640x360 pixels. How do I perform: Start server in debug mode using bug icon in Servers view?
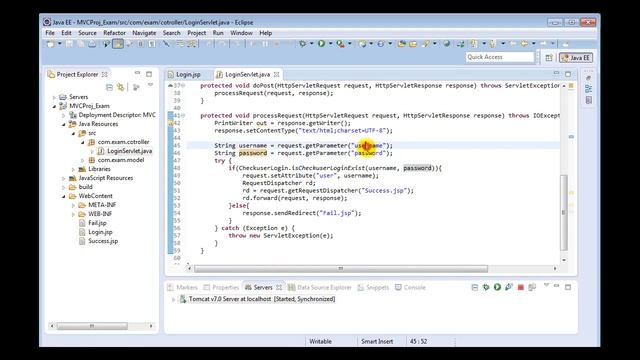coord(486,287)
